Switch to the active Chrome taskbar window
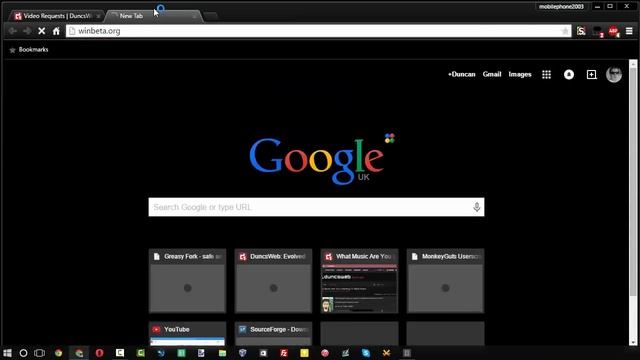This screenshot has height=360, width=640. (79, 353)
